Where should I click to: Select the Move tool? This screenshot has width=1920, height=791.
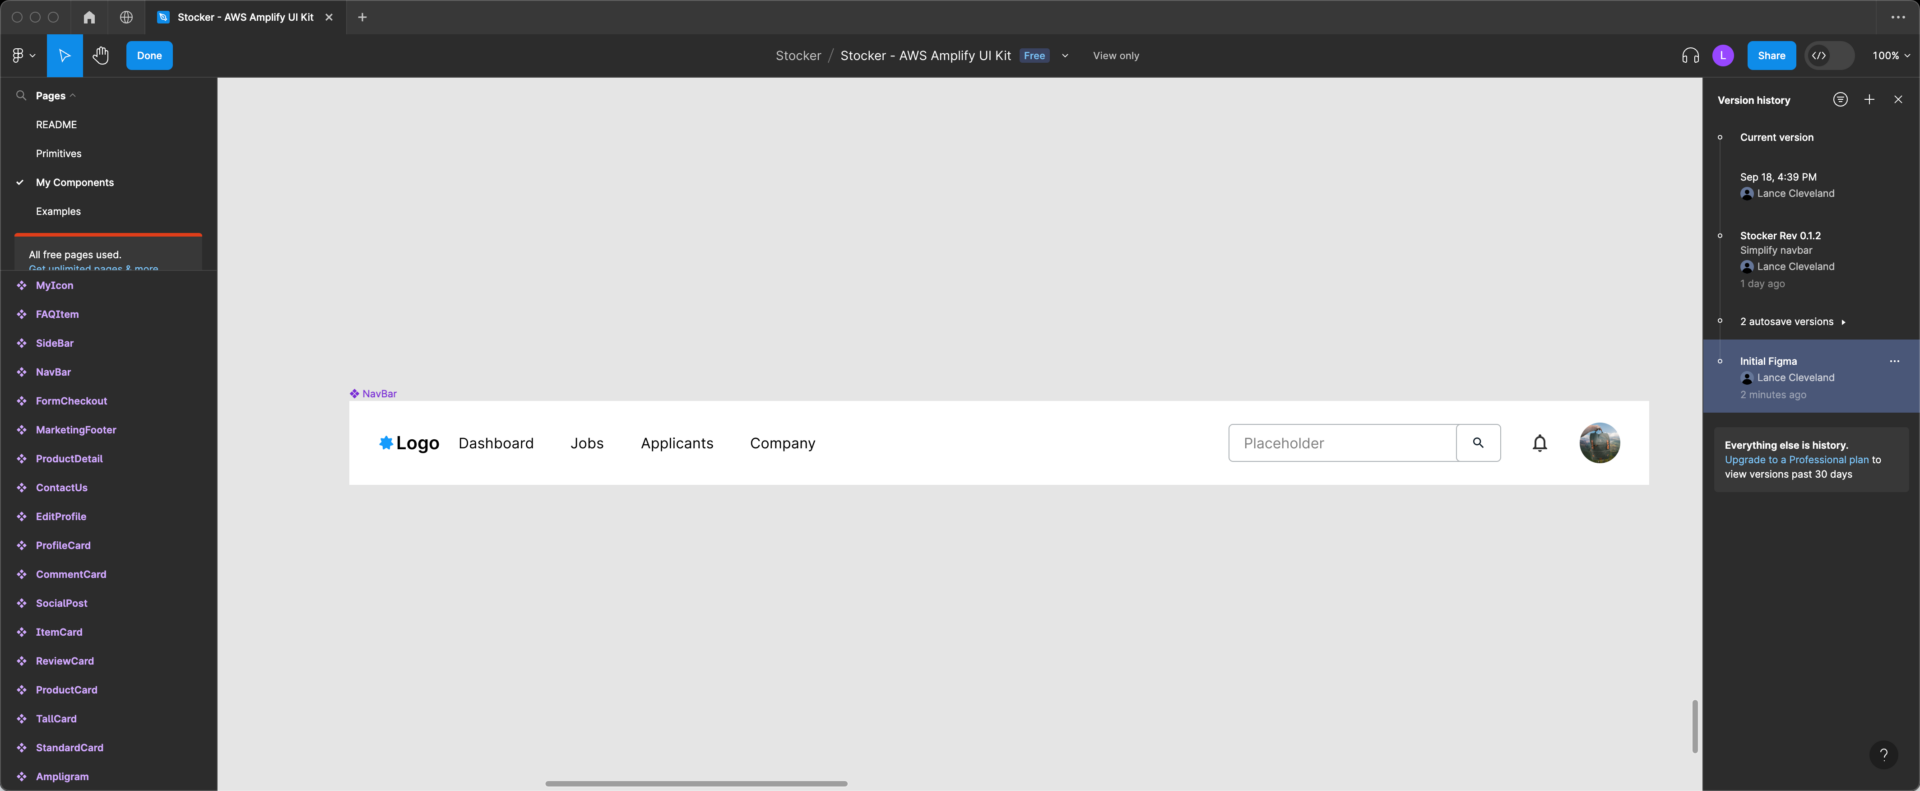65,56
